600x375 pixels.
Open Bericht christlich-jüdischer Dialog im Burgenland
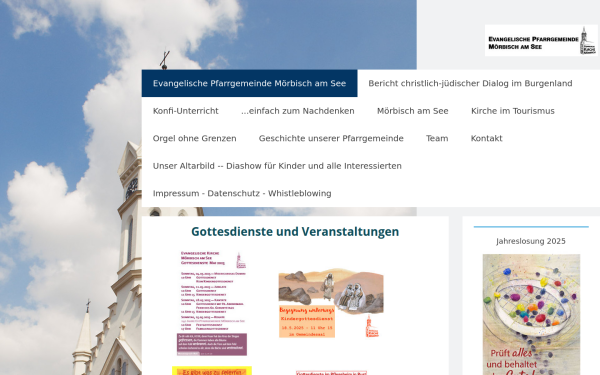[x=470, y=83]
